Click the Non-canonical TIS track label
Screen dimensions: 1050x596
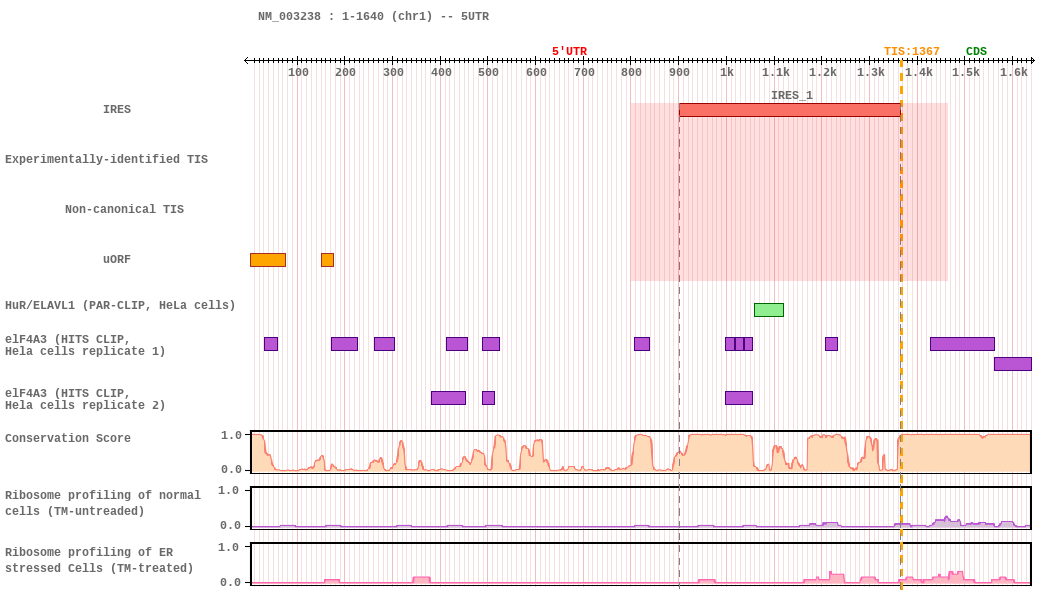(124, 210)
